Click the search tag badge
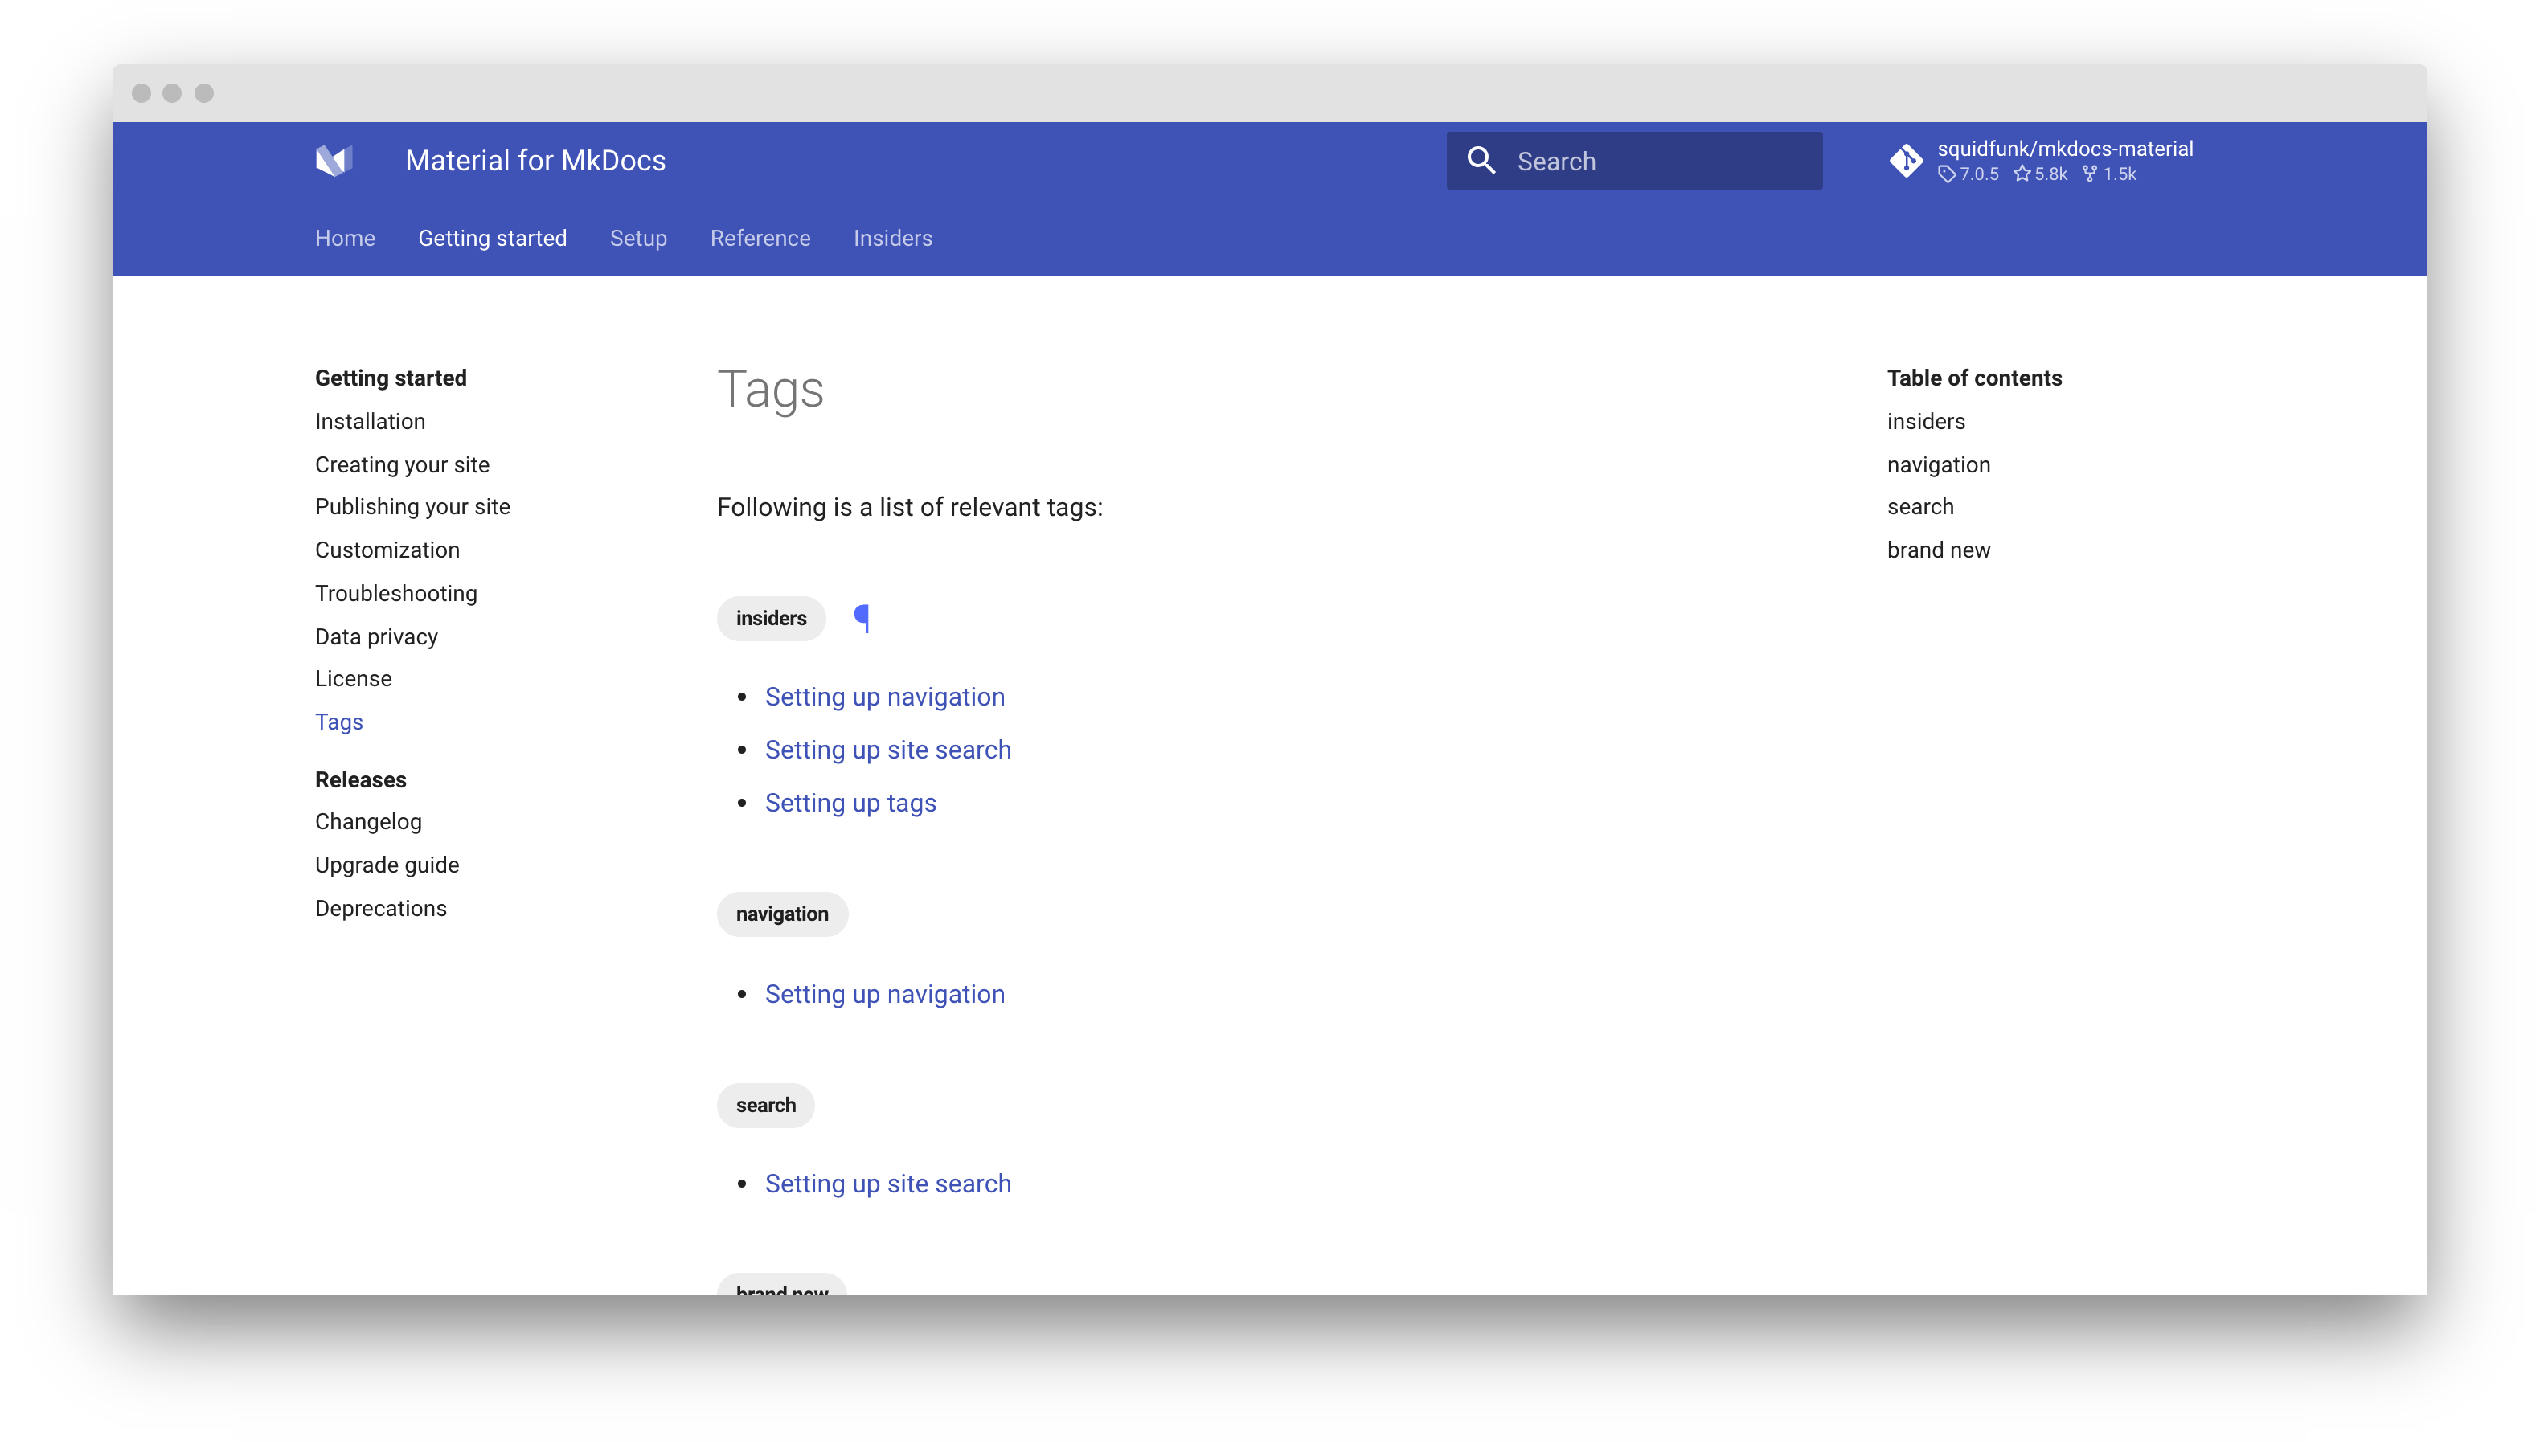This screenshot has width=2540, height=1456. click(766, 1105)
